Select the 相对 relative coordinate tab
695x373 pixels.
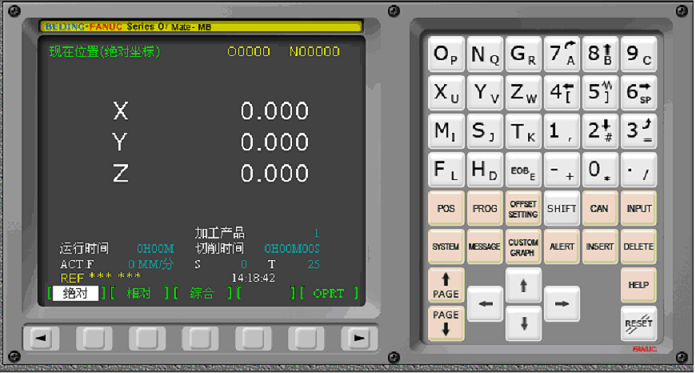point(139,293)
